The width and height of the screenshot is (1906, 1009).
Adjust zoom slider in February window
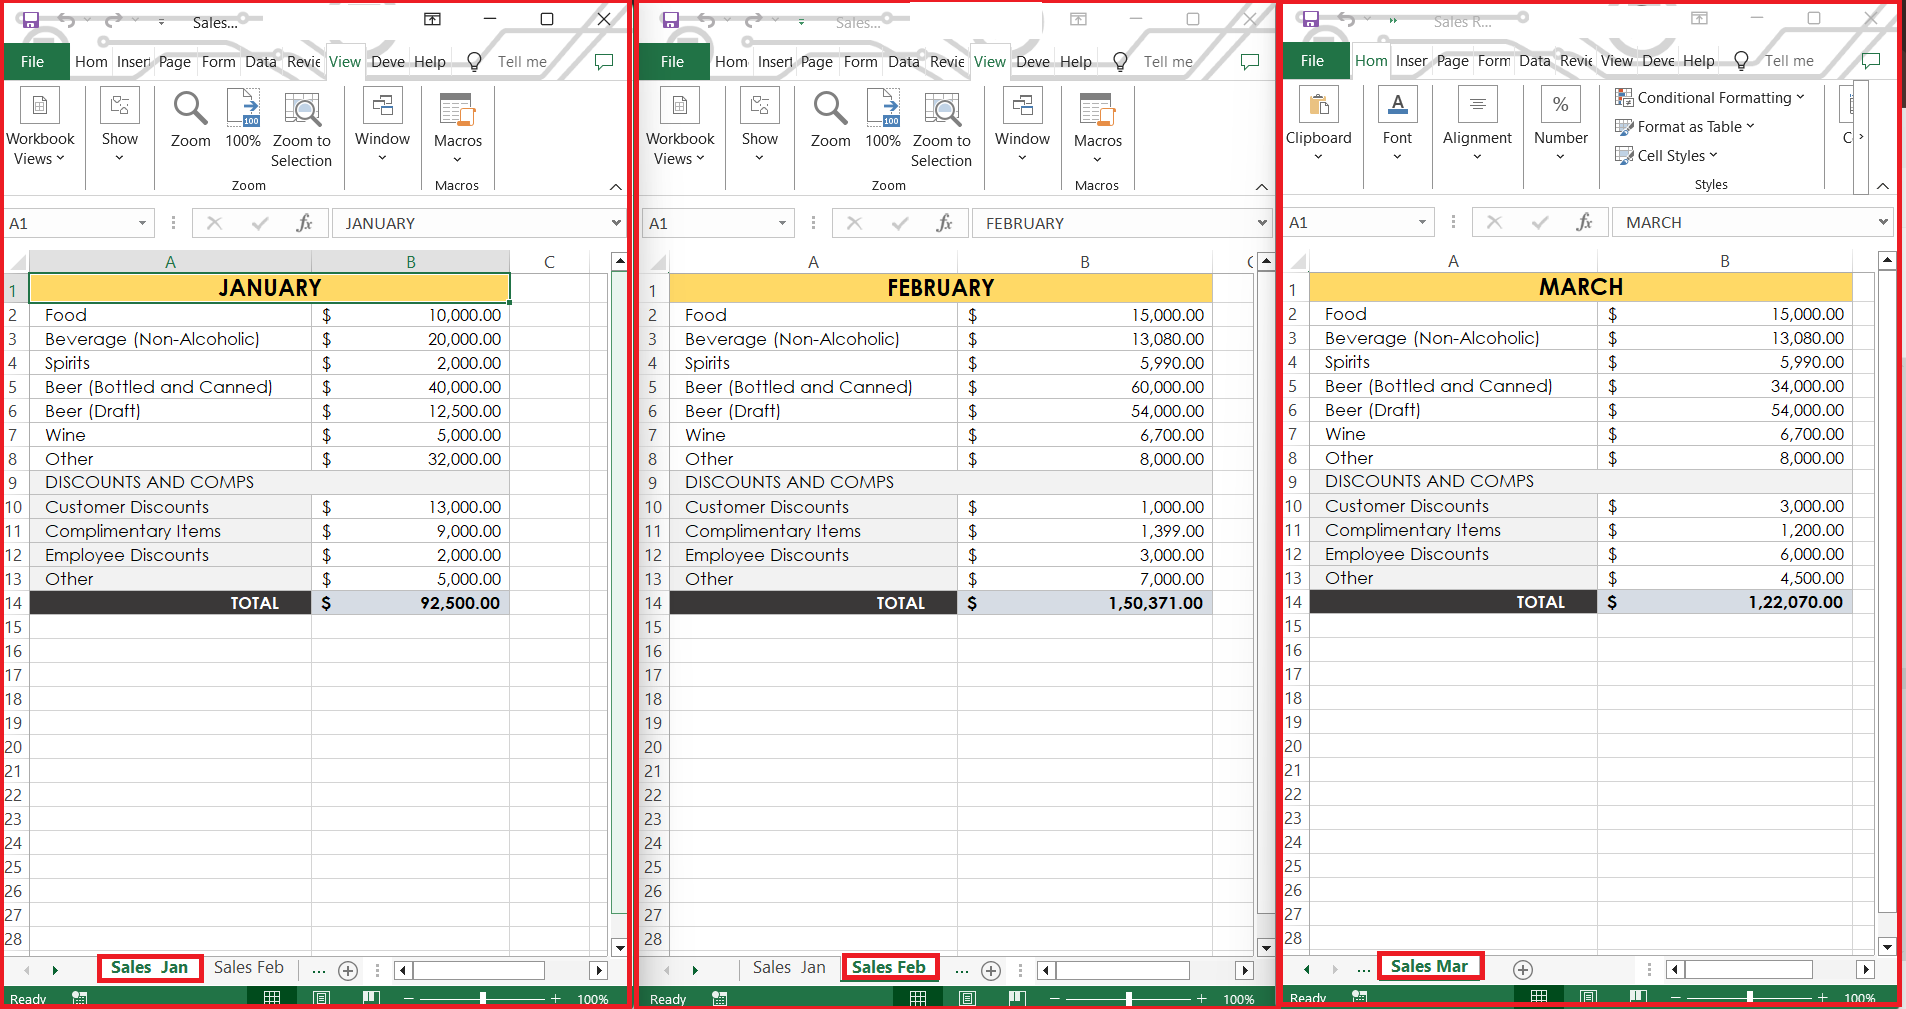coord(1129,998)
